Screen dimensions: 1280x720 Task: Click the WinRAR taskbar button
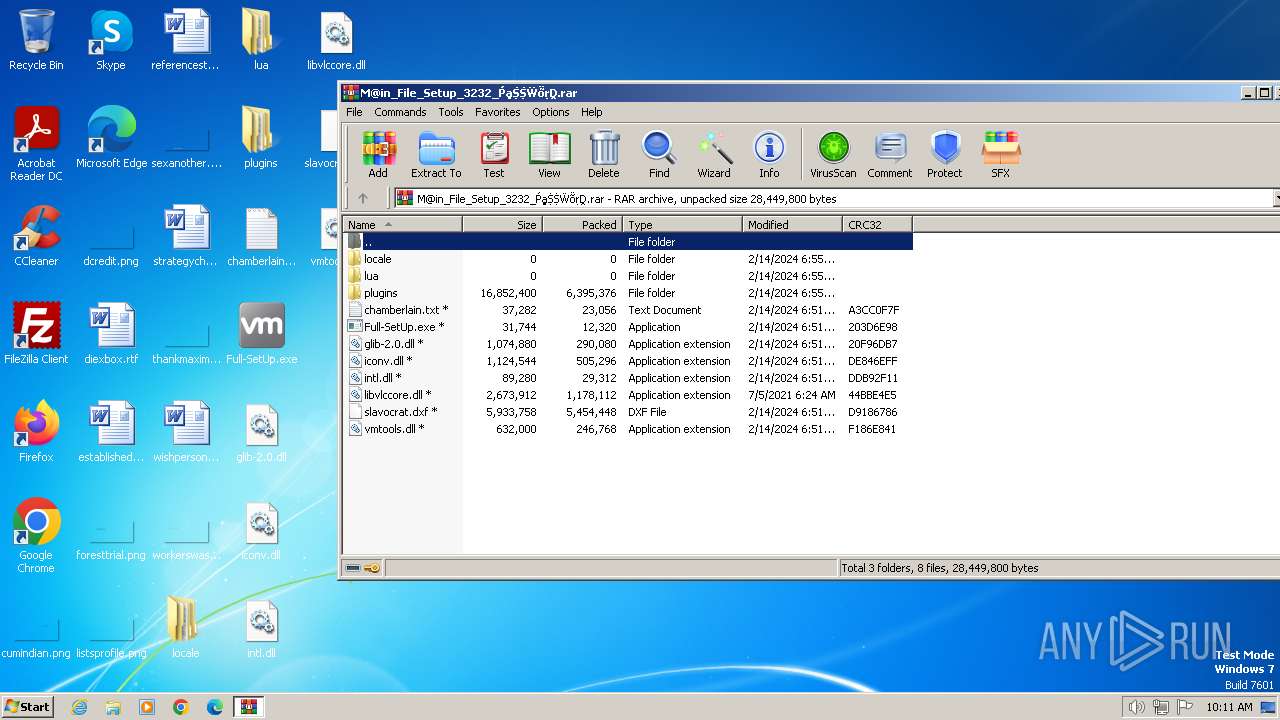(x=248, y=707)
